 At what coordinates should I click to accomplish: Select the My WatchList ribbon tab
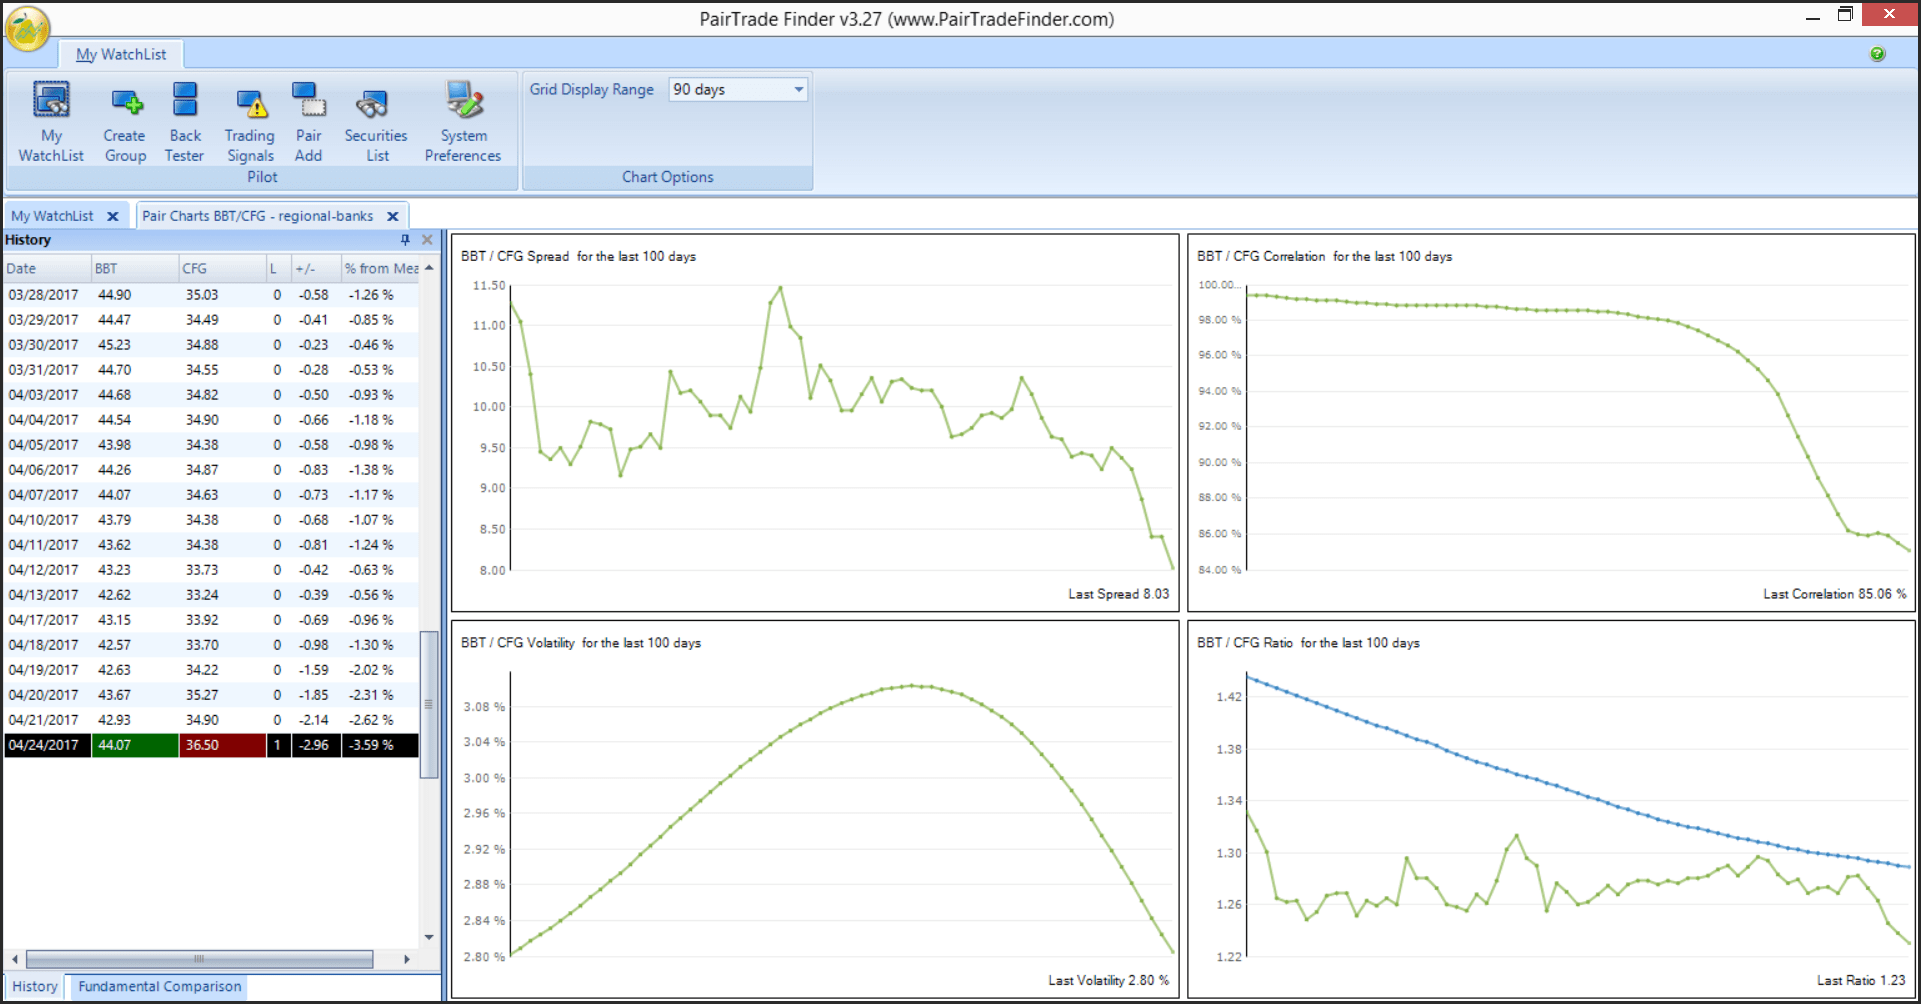(121, 55)
